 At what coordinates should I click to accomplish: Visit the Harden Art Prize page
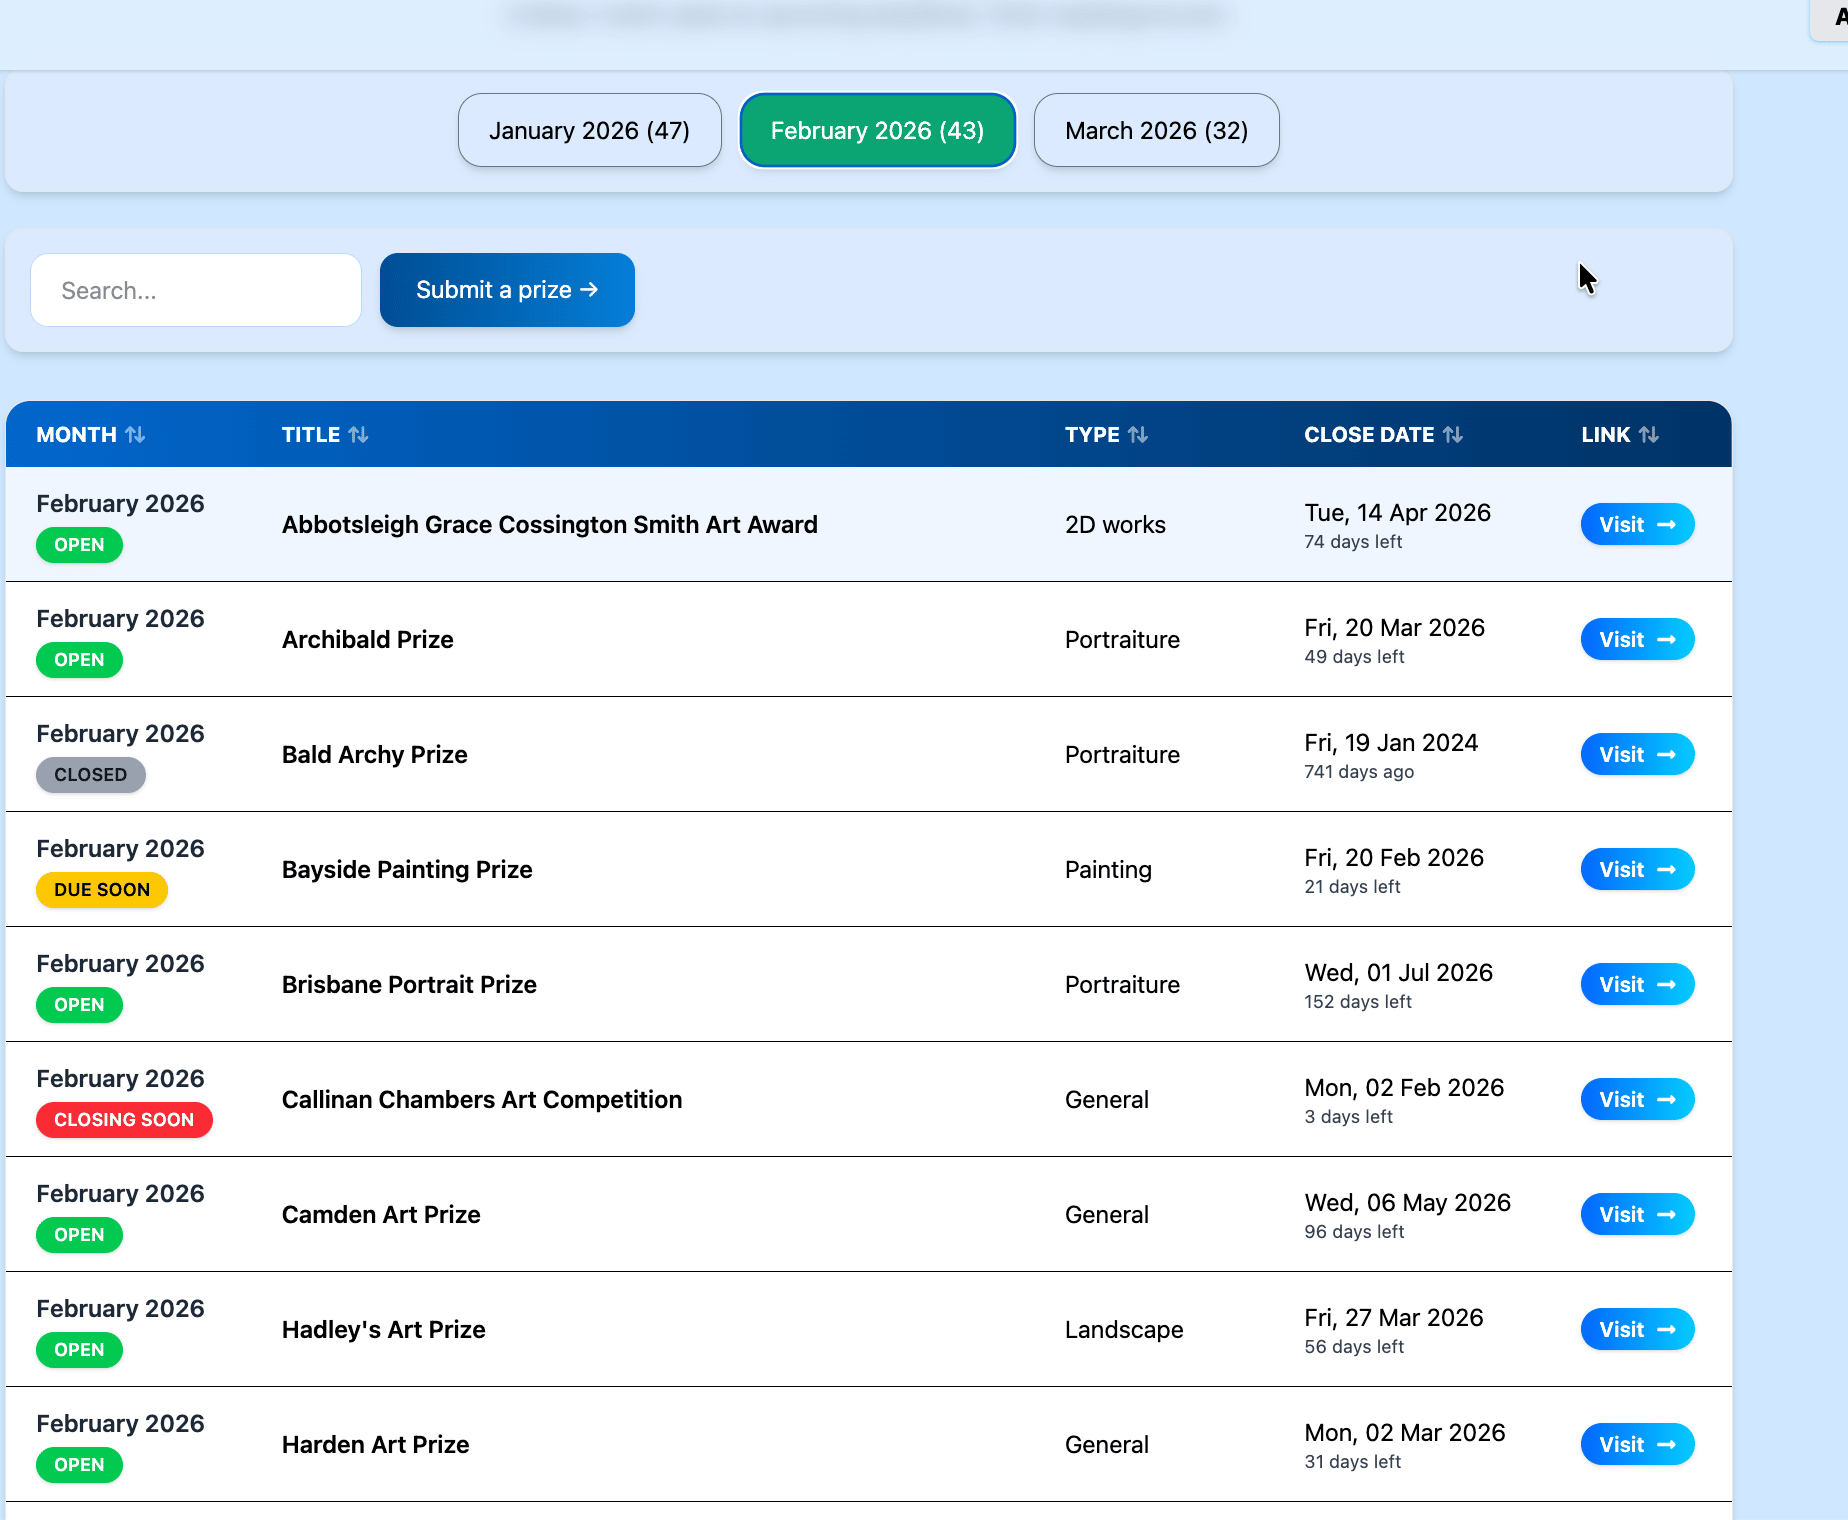coord(1637,1445)
